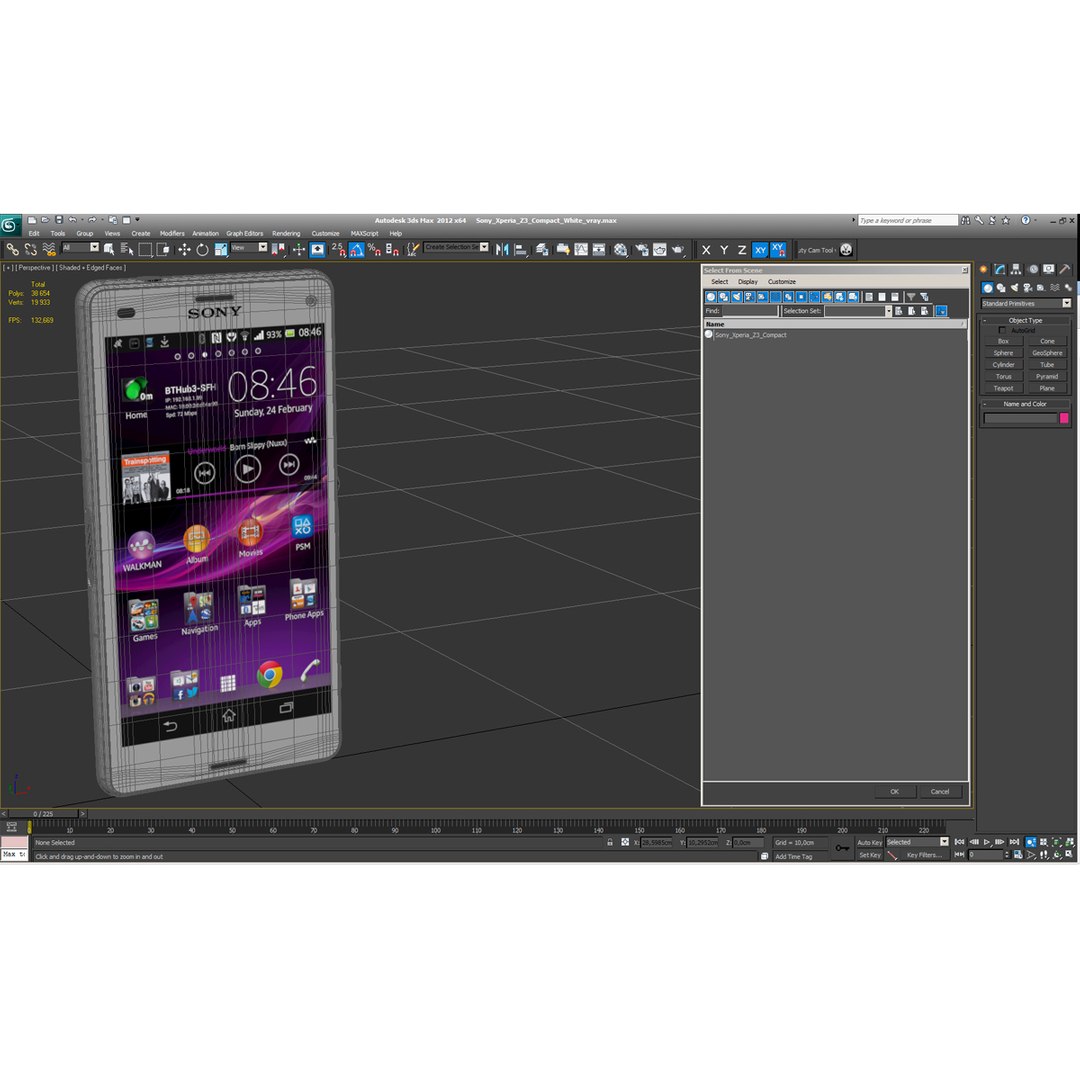This screenshot has height=1080, width=1080.
Task: Select the Lights category icon in Create panel
Action: pyautogui.click(x=1014, y=288)
